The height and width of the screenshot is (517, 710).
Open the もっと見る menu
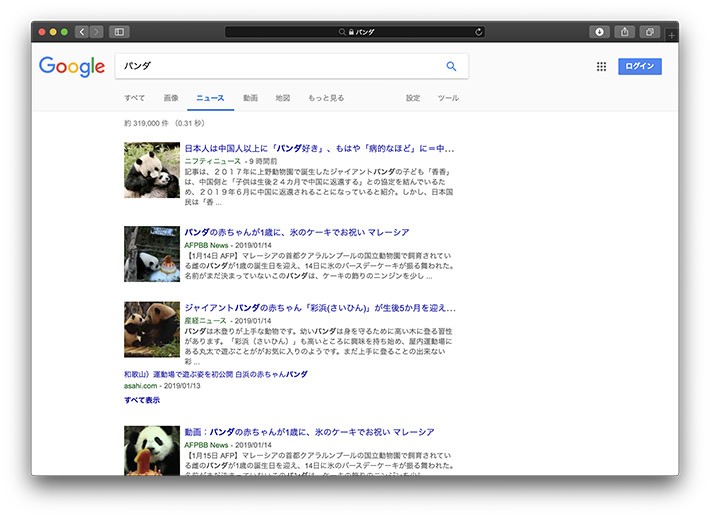[326, 98]
